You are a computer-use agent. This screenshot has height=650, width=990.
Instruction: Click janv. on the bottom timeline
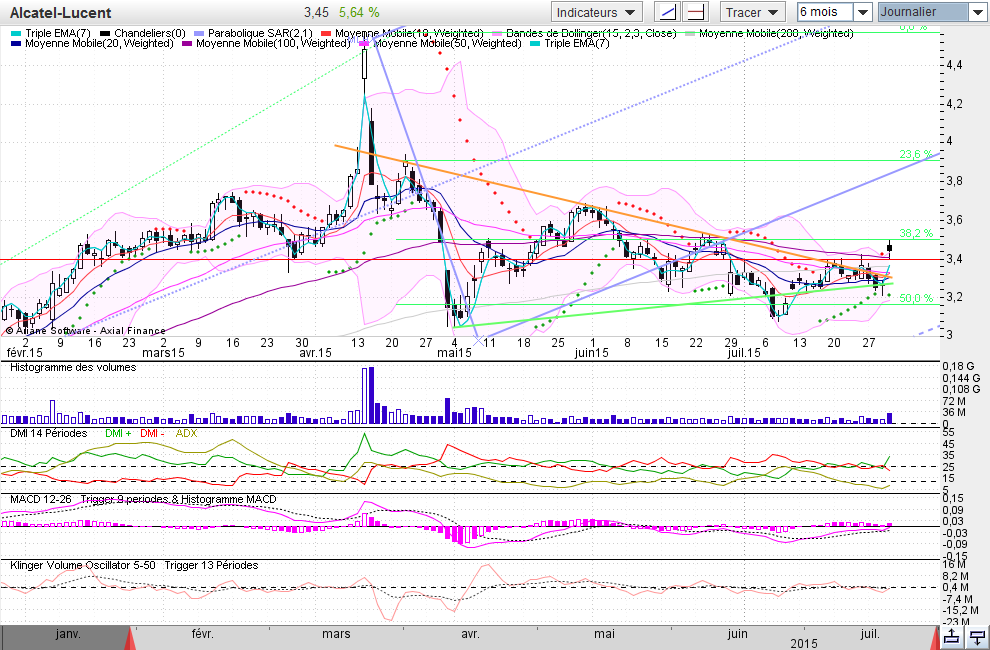coord(68,634)
